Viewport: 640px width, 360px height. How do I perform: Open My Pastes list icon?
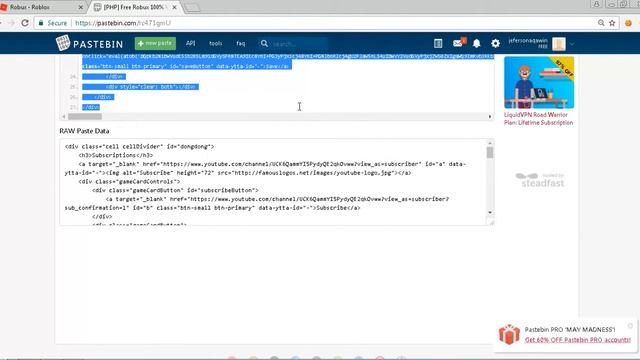click(x=438, y=43)
